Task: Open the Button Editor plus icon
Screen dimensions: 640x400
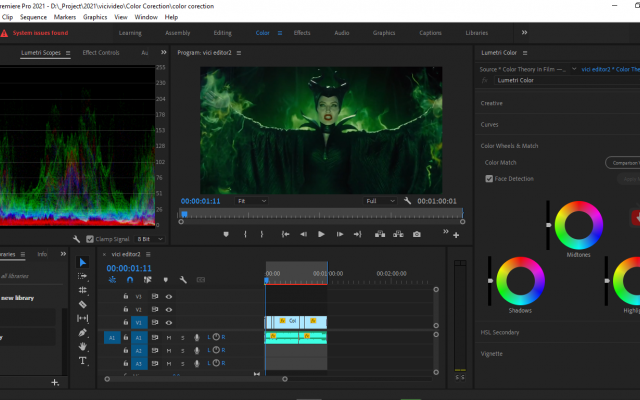Action: pos(456,235)
